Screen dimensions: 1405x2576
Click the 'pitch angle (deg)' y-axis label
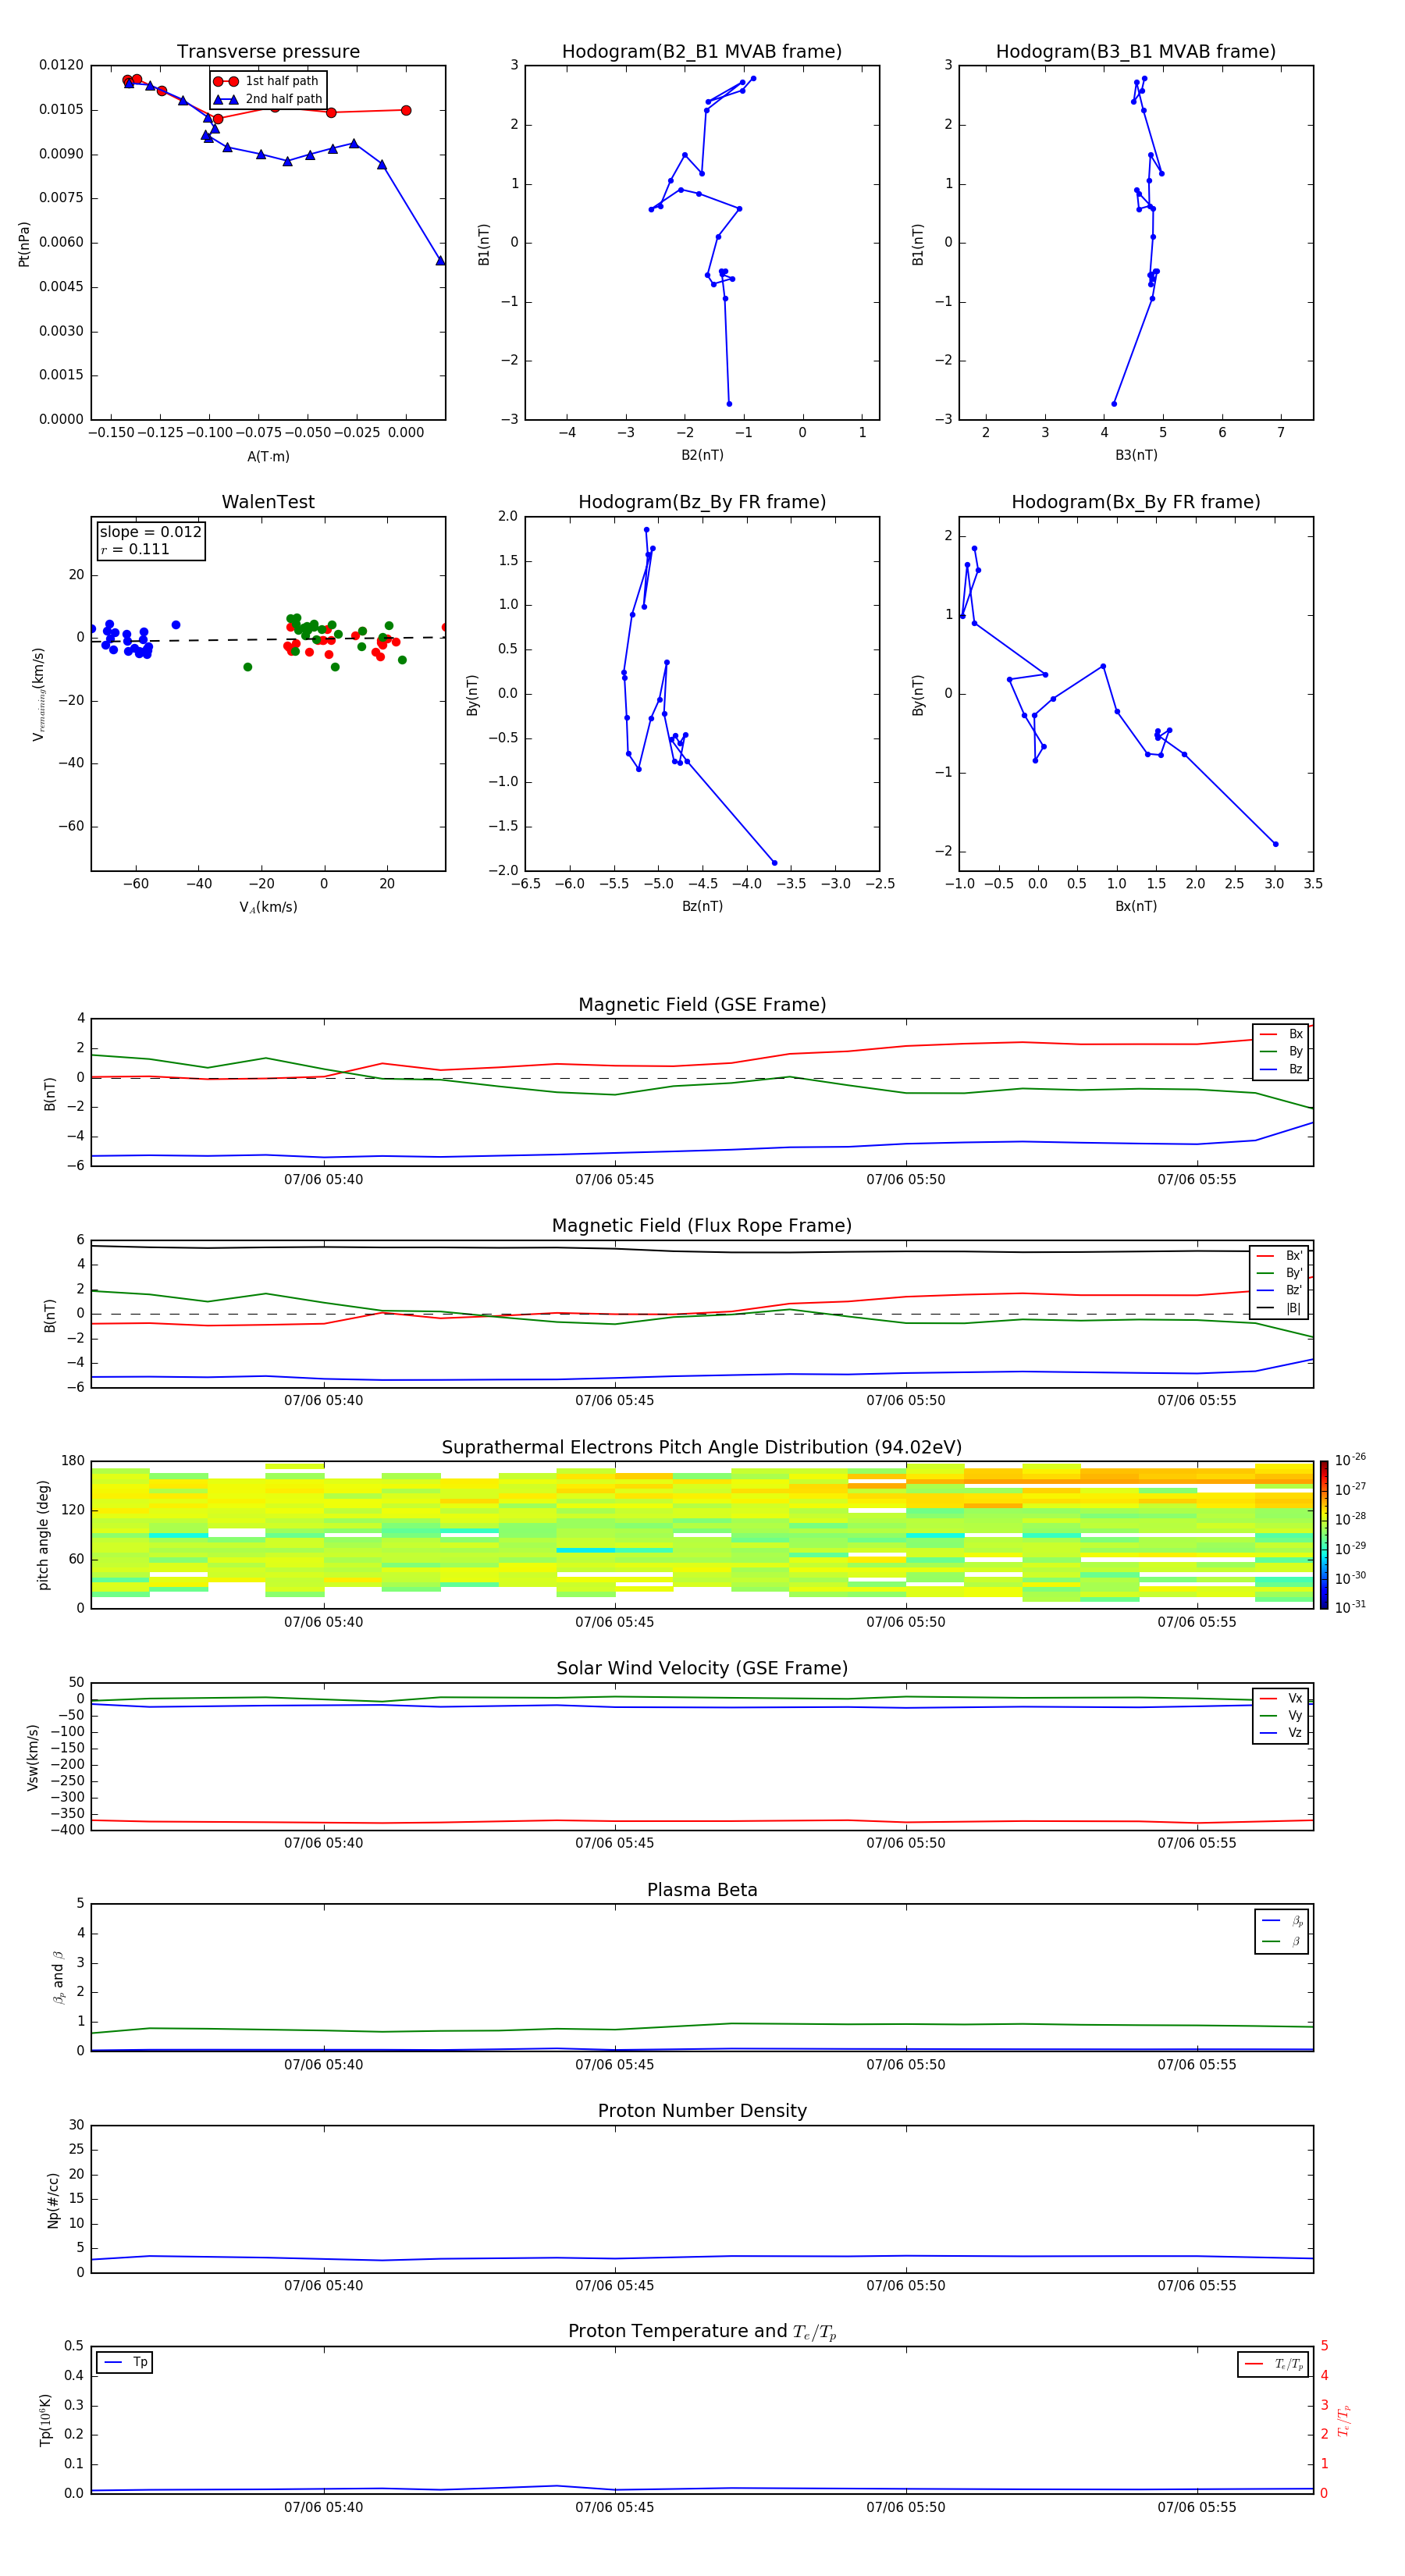click(43, 1535)
